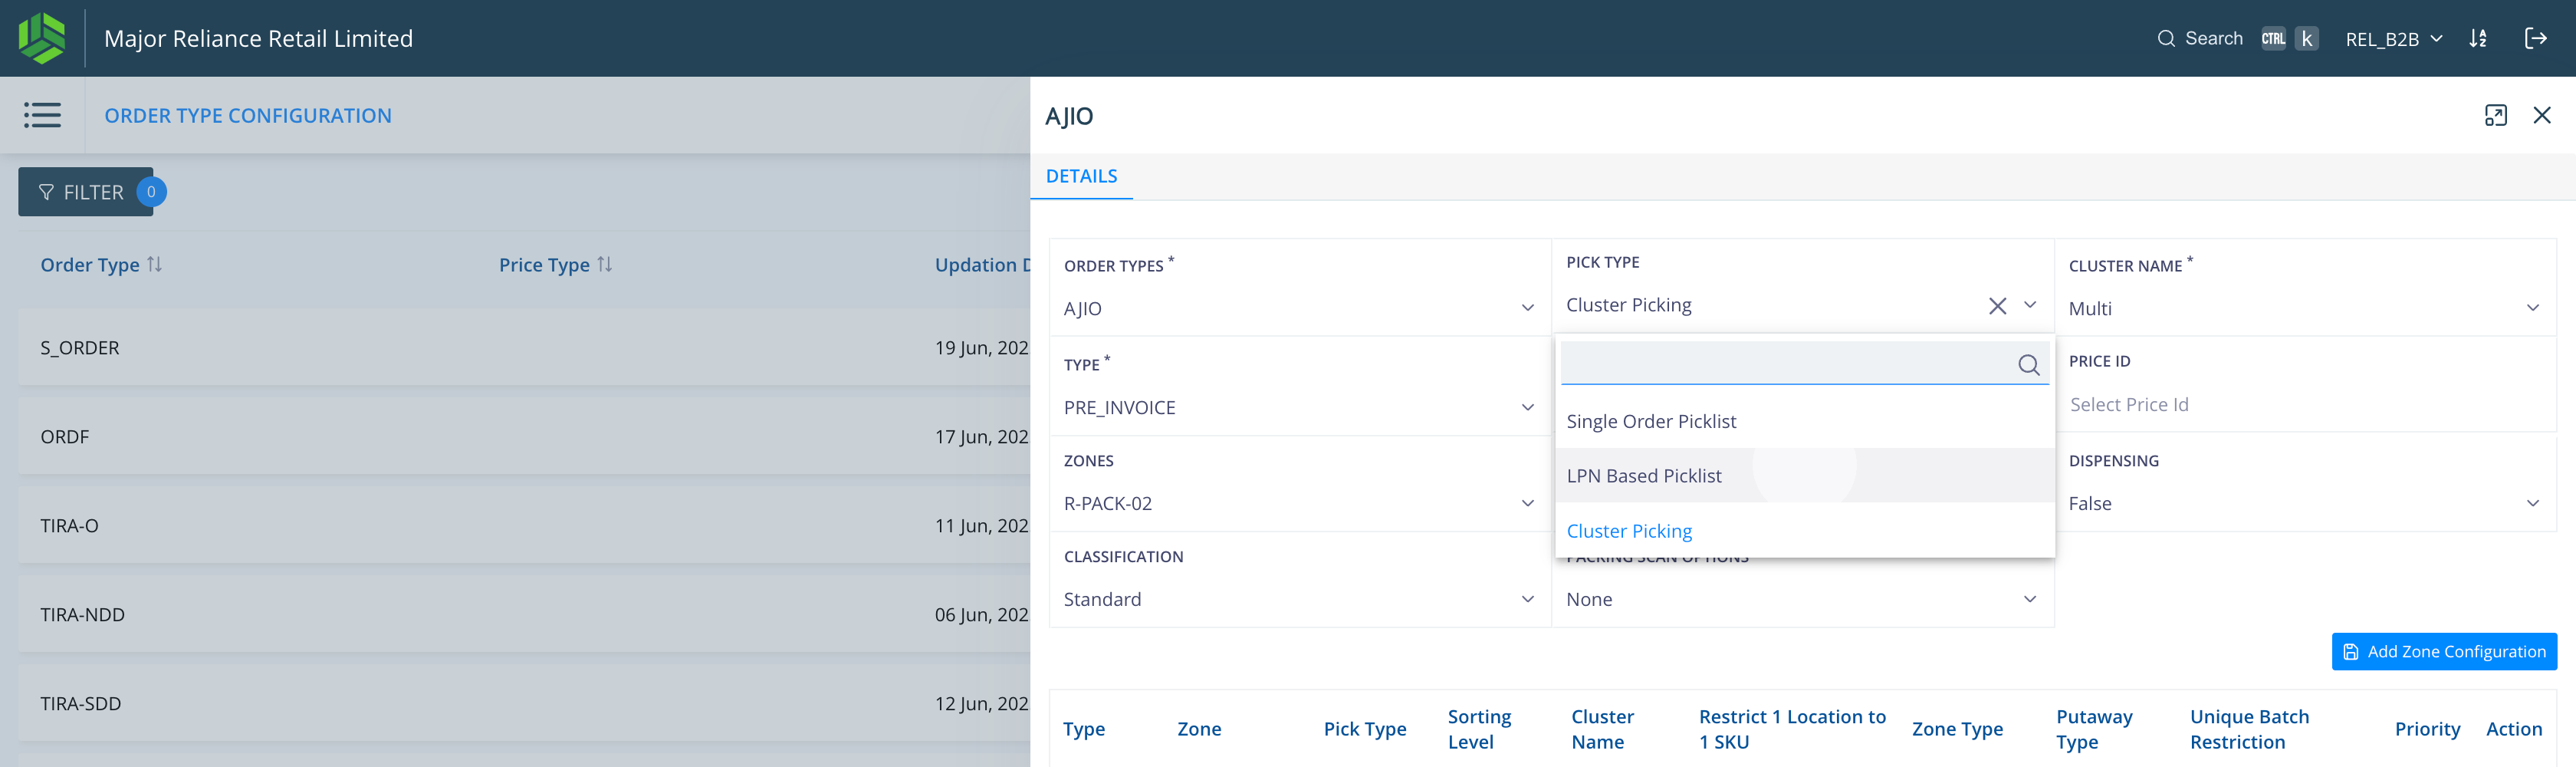Select the ORDF row
This screenshot has height=767, width=2576.
pos(524,436)
